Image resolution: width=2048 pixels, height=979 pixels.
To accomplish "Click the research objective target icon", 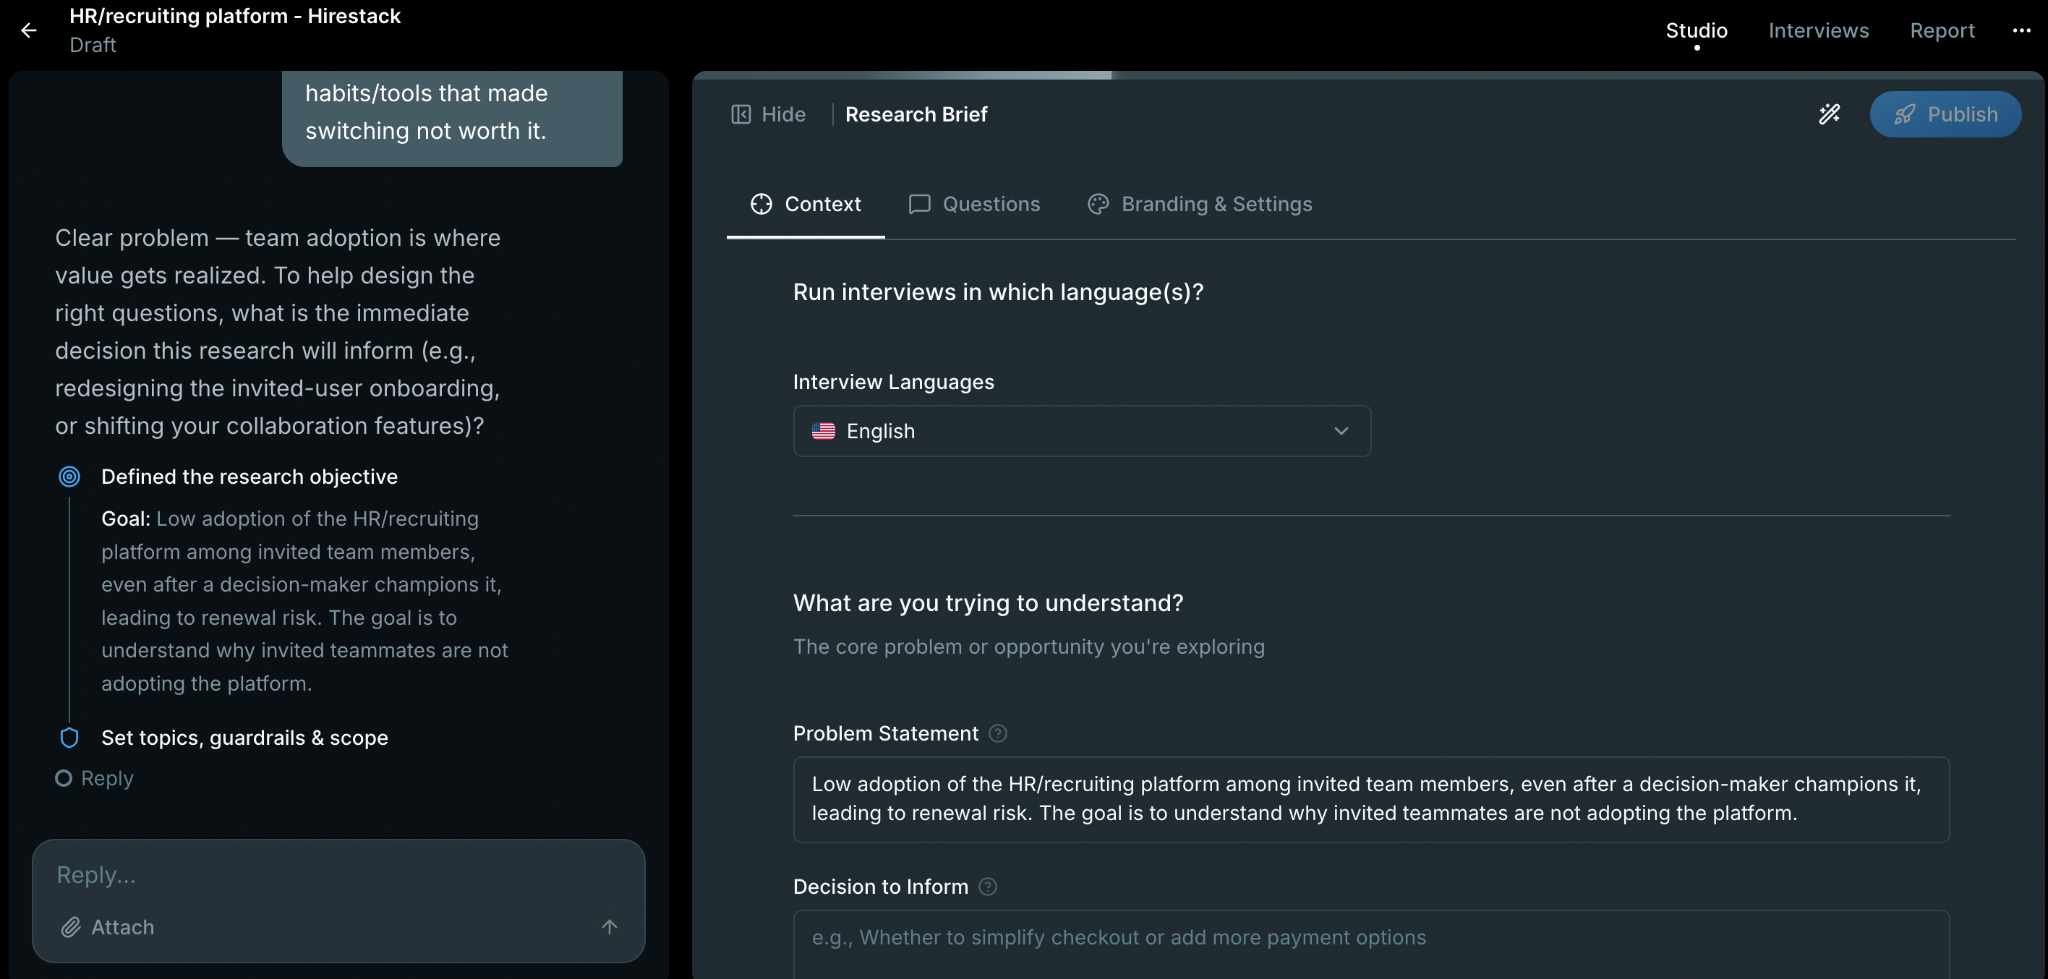I will coord(69,477).
